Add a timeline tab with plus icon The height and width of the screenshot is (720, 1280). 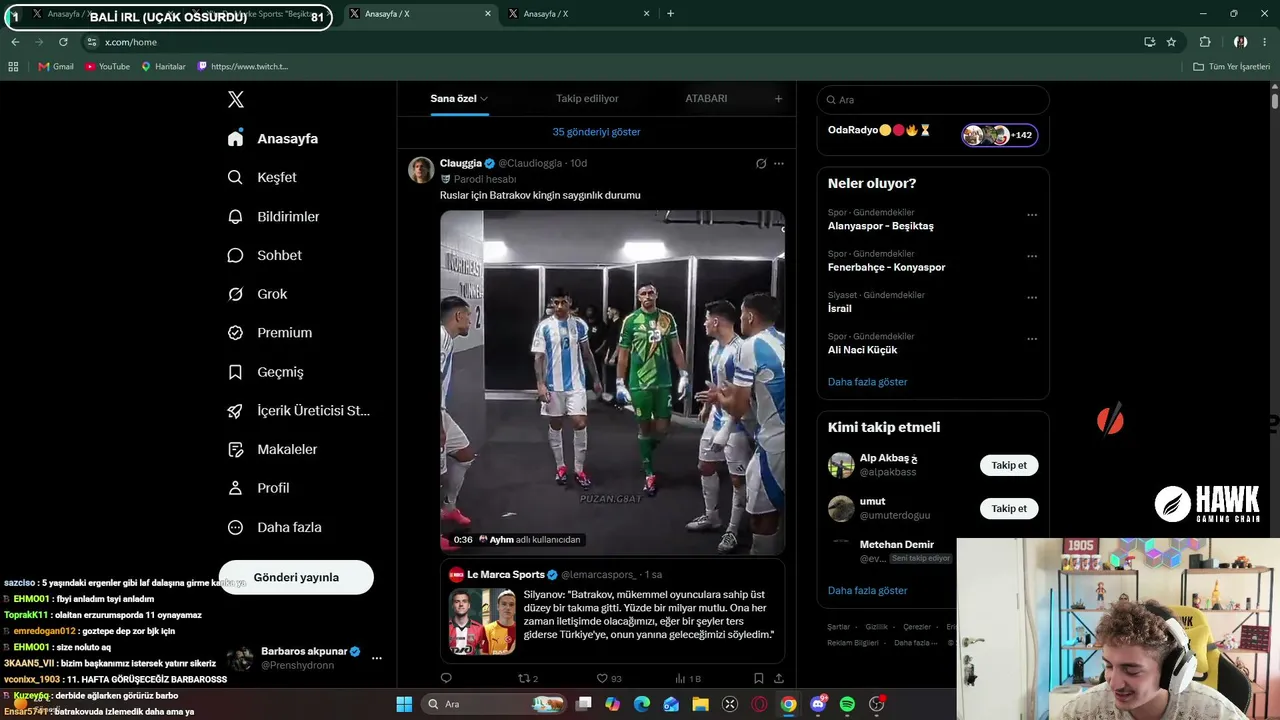(778, 99)
